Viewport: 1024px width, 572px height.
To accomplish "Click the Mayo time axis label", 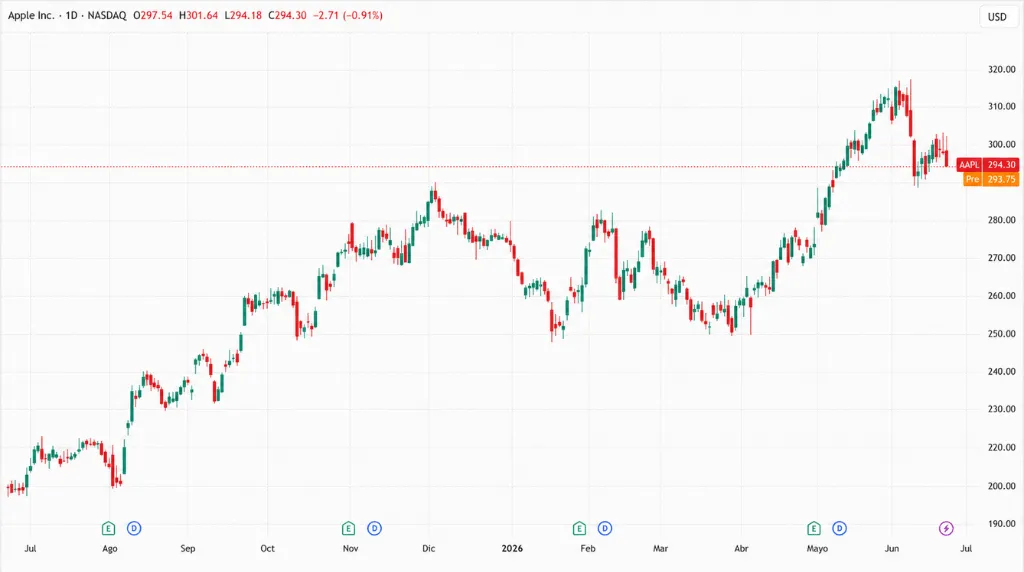I will click(x=817, y=548).
